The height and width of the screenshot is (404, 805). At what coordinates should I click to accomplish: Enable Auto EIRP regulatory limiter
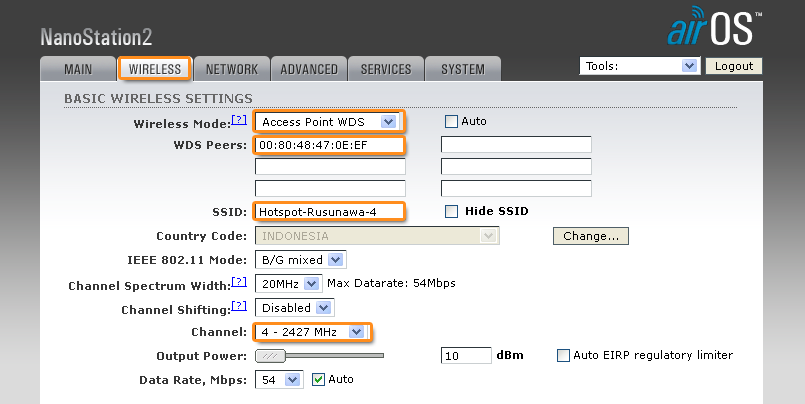click(563, 355)
